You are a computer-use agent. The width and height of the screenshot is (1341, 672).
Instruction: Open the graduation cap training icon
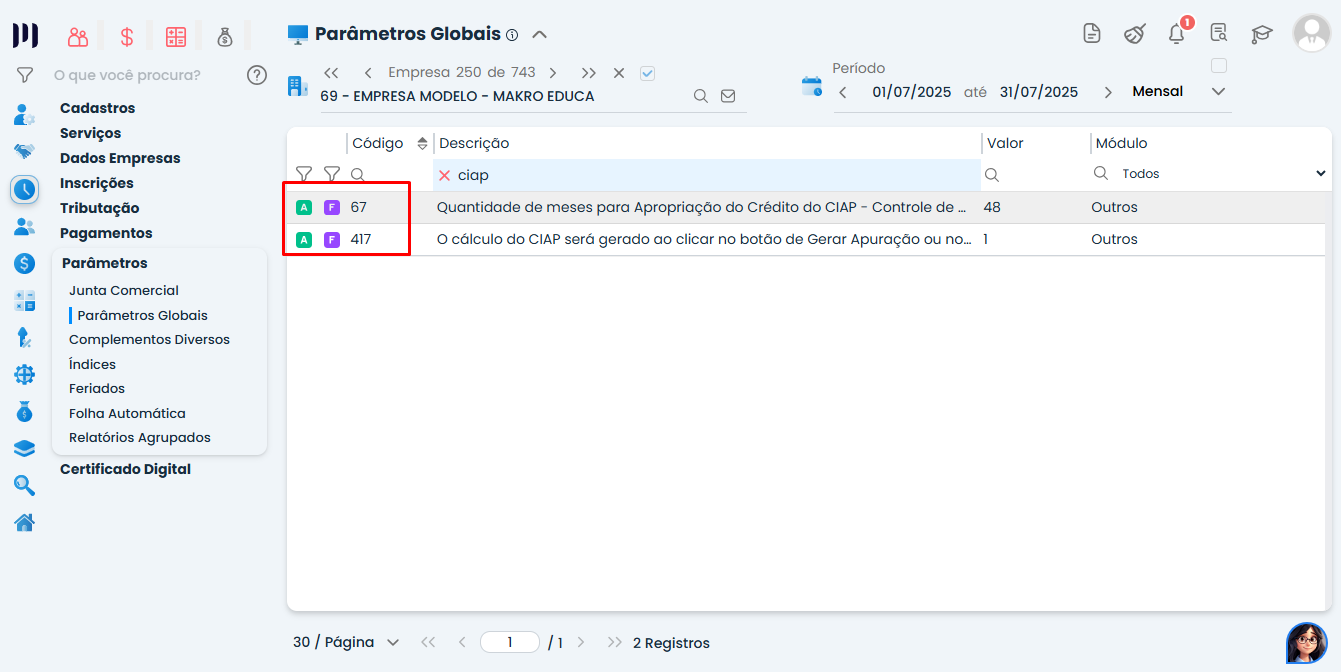(x=1261, y=34)
